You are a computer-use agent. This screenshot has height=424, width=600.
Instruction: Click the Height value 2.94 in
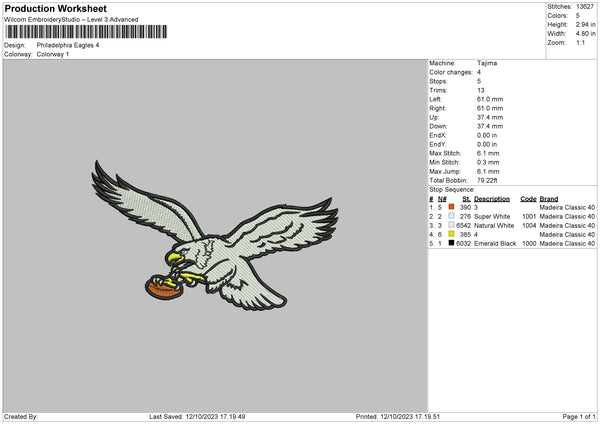(x=585, y=24)
